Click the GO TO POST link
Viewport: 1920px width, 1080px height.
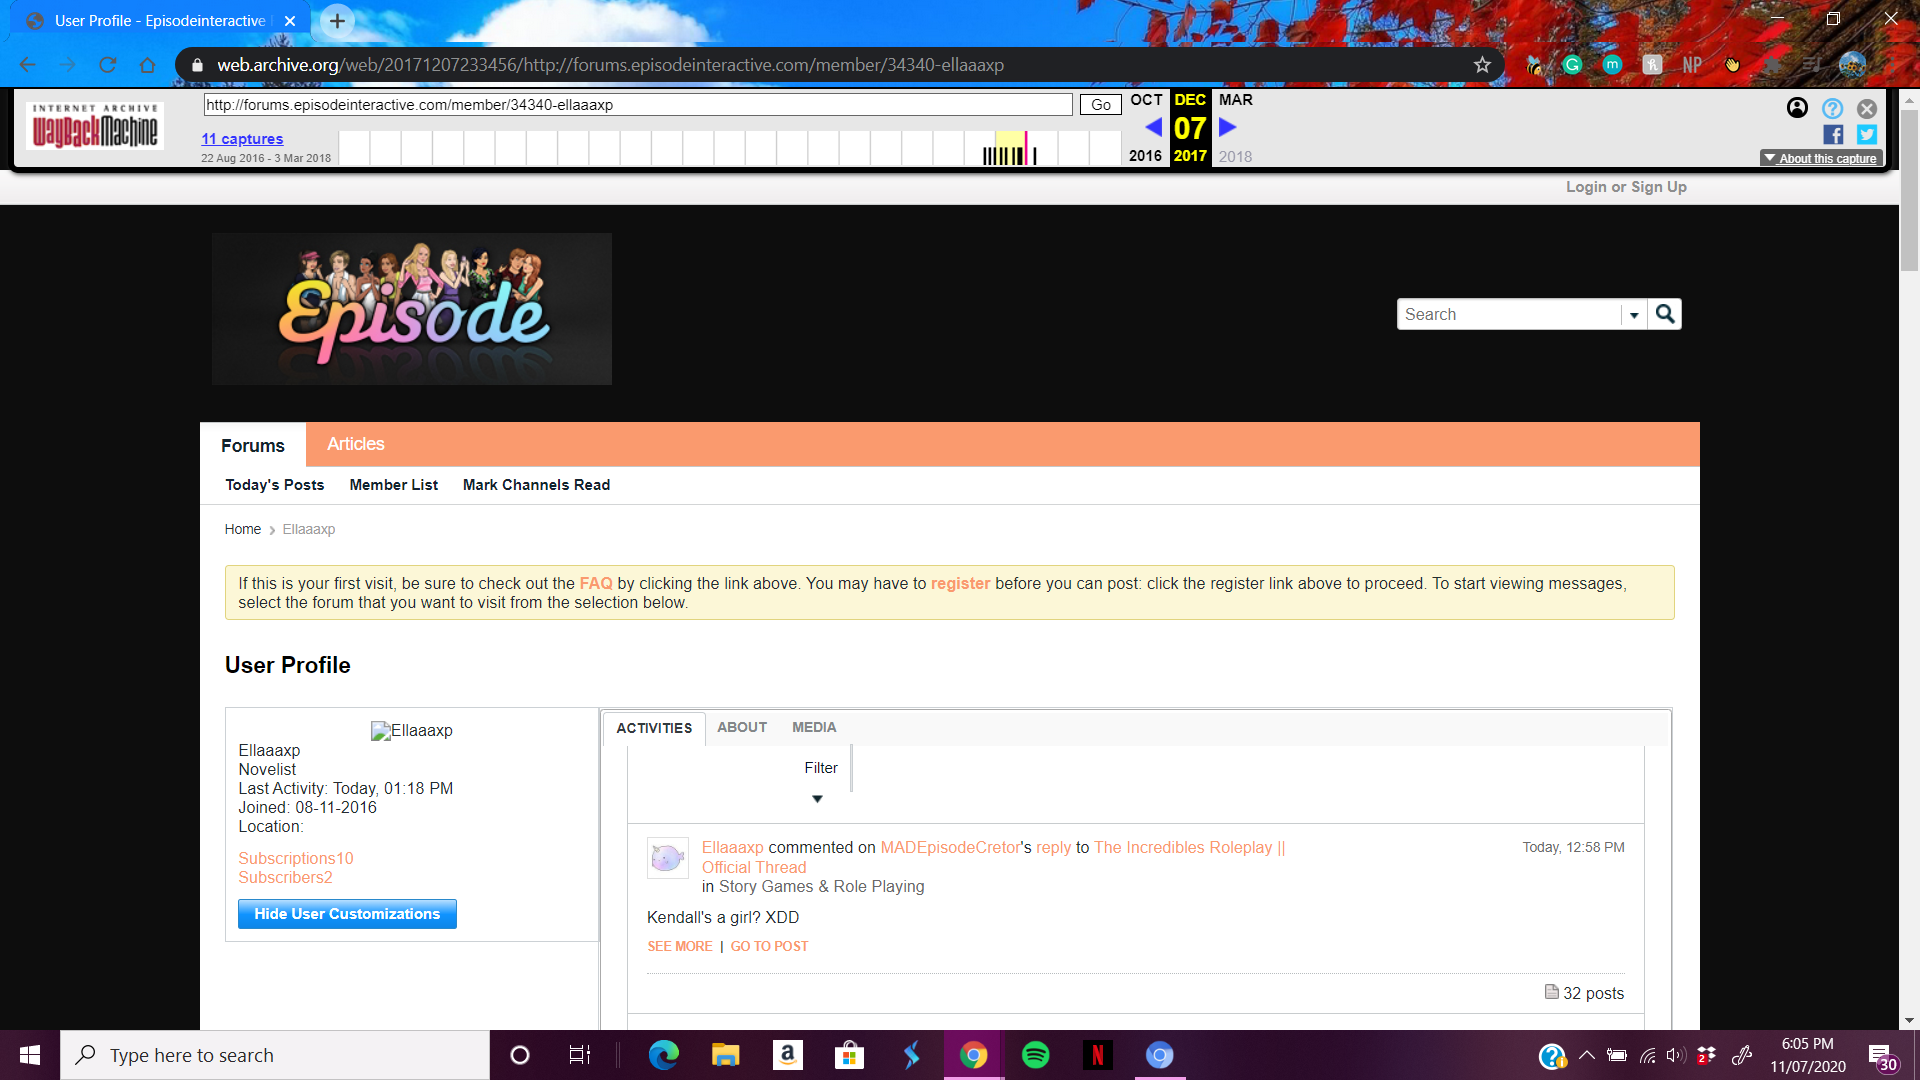tap(769, 946)
